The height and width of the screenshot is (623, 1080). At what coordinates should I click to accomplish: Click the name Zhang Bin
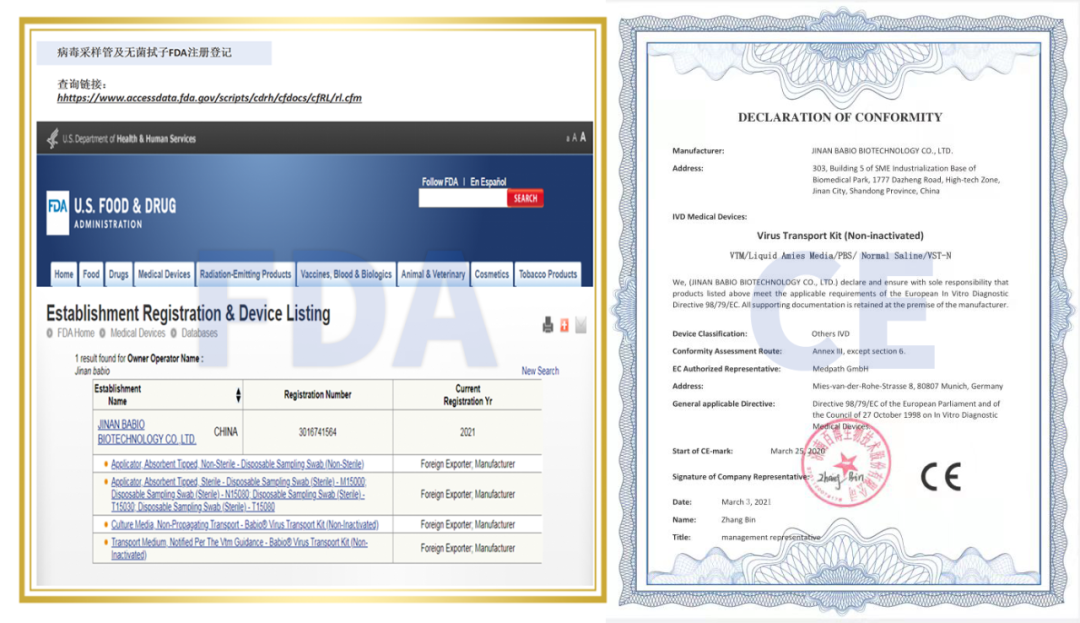click(x=738, y=520)
